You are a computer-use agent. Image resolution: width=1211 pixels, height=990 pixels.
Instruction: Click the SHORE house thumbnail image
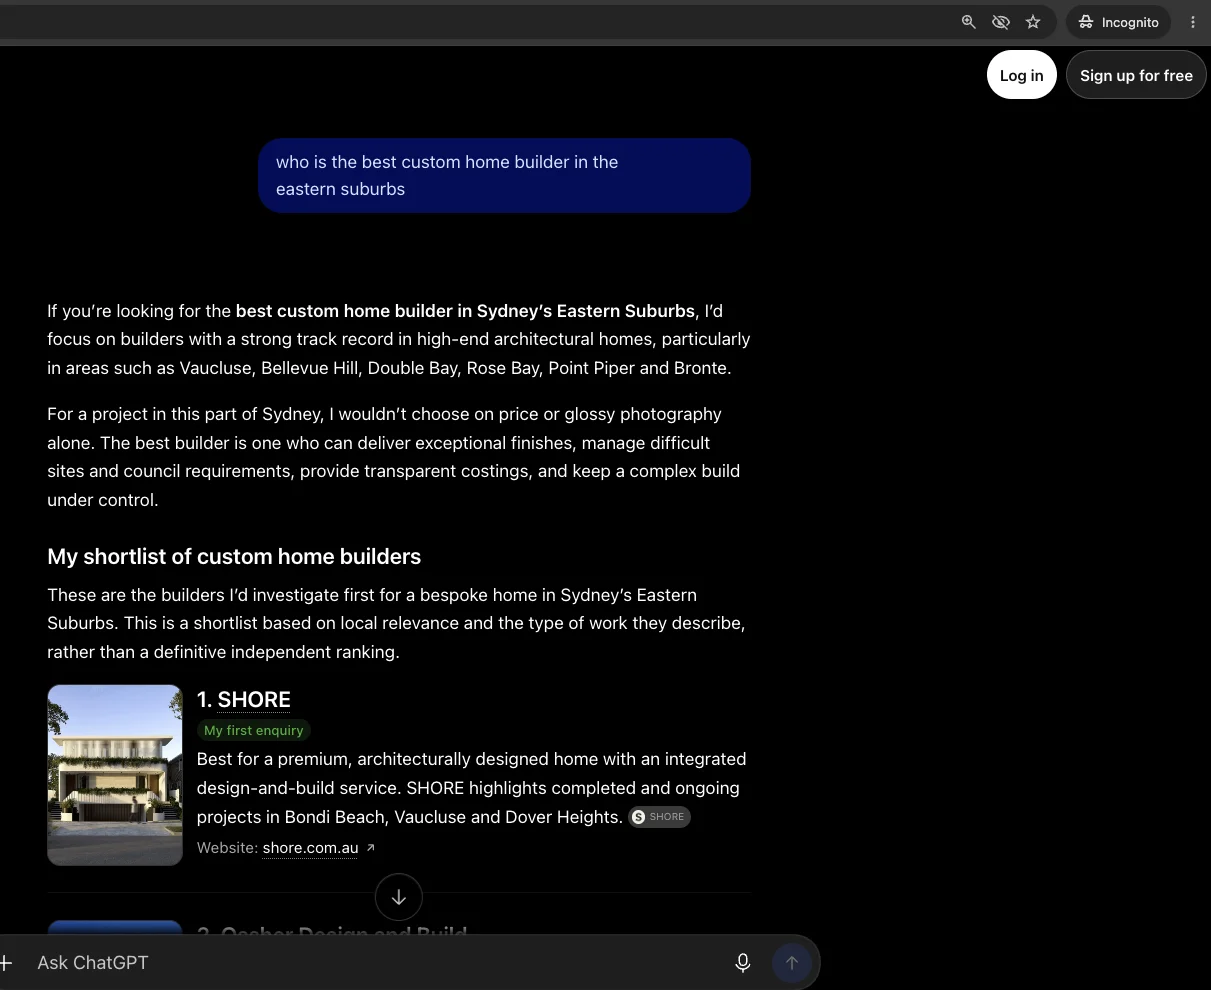(x=115, y=775)
